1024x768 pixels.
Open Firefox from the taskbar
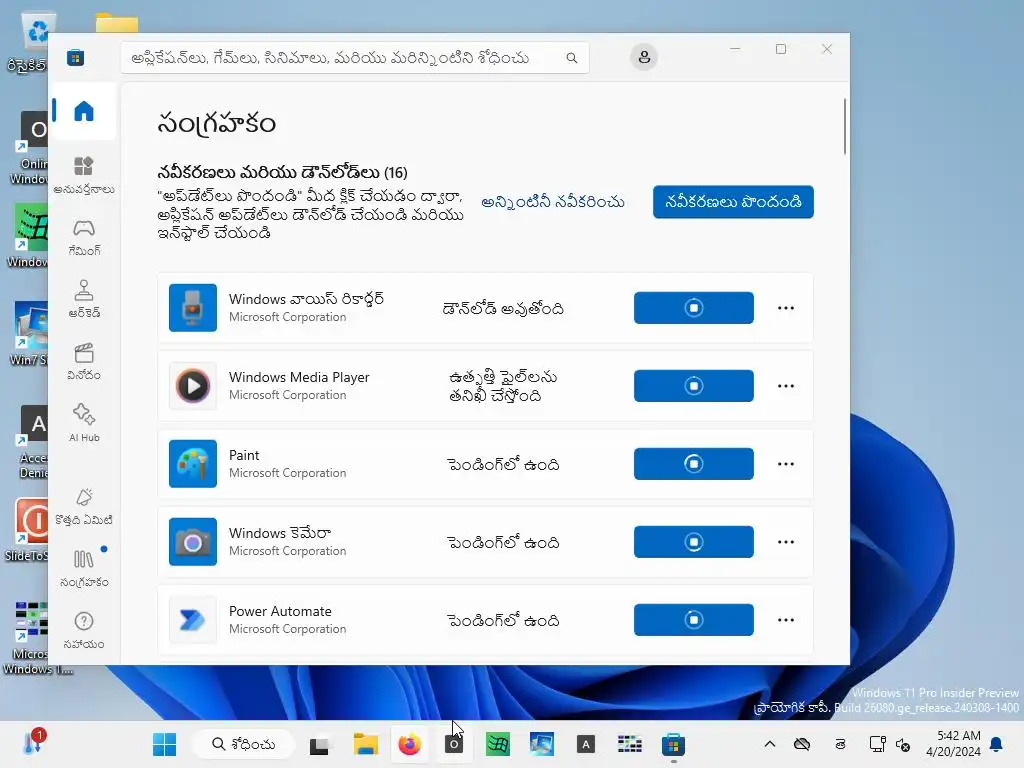(409, 744)
